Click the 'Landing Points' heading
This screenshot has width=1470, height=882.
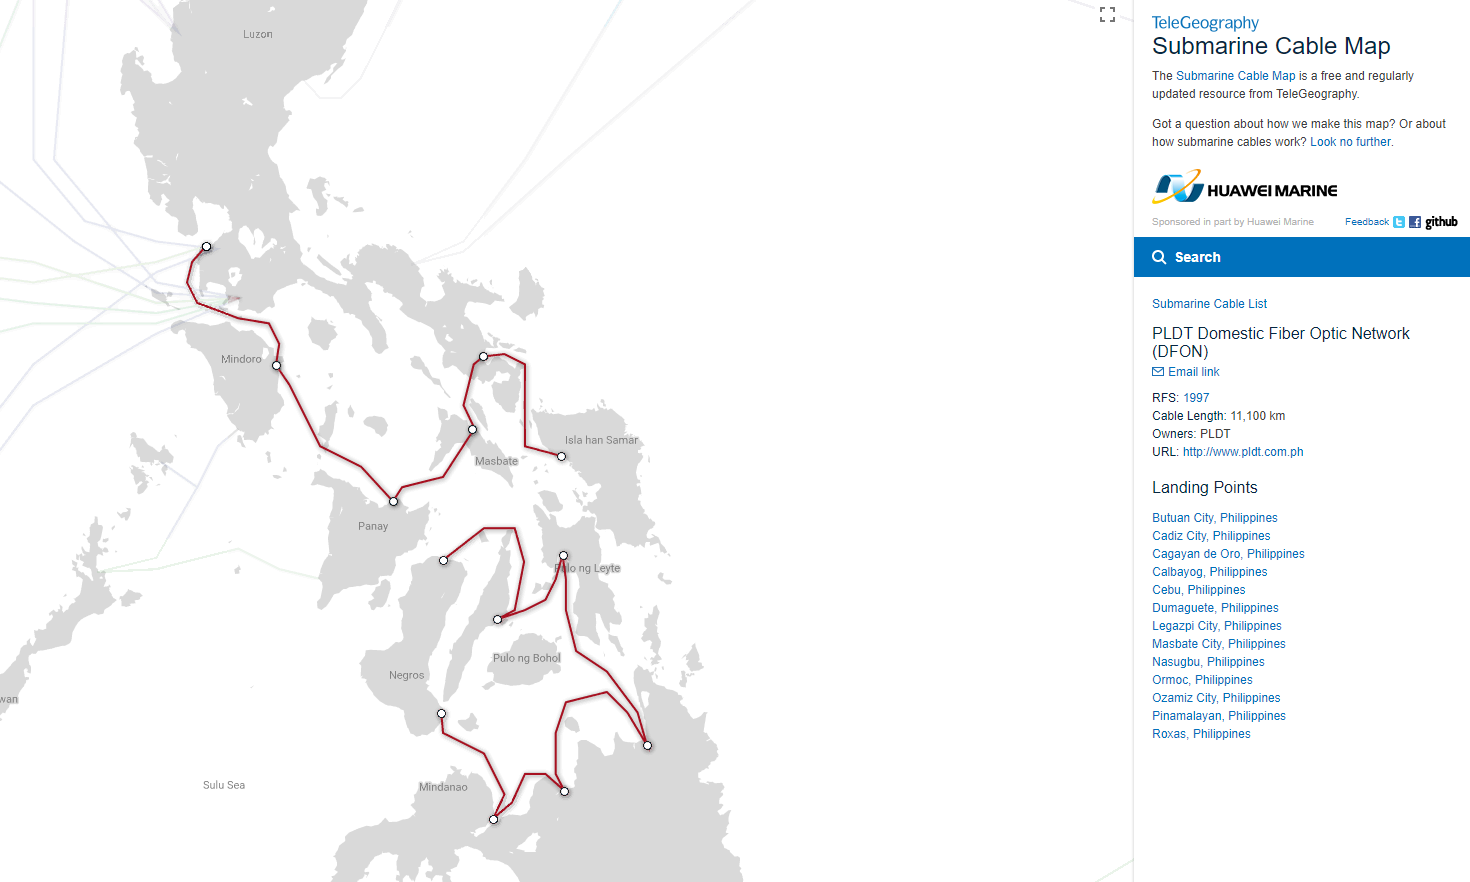(x=1205, y=488)
